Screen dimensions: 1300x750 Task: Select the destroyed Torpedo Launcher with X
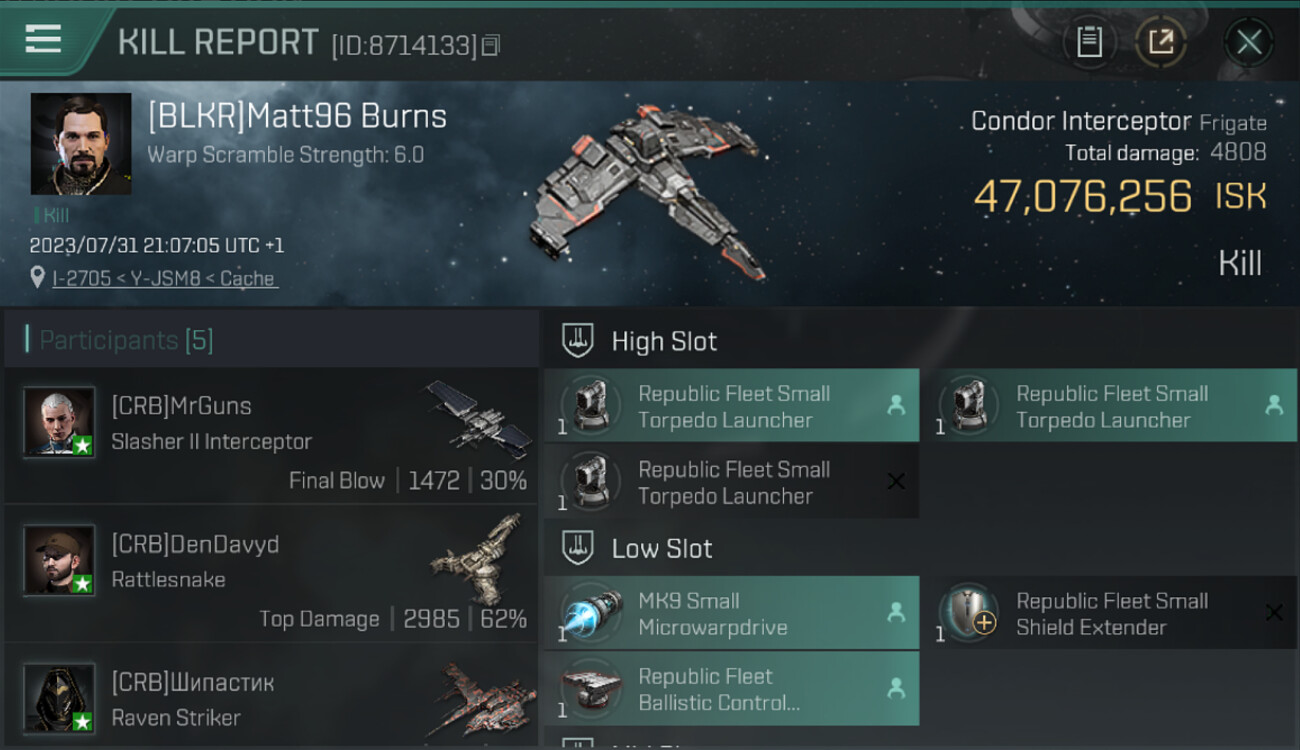pyautogui.click(x=731, y=482)
